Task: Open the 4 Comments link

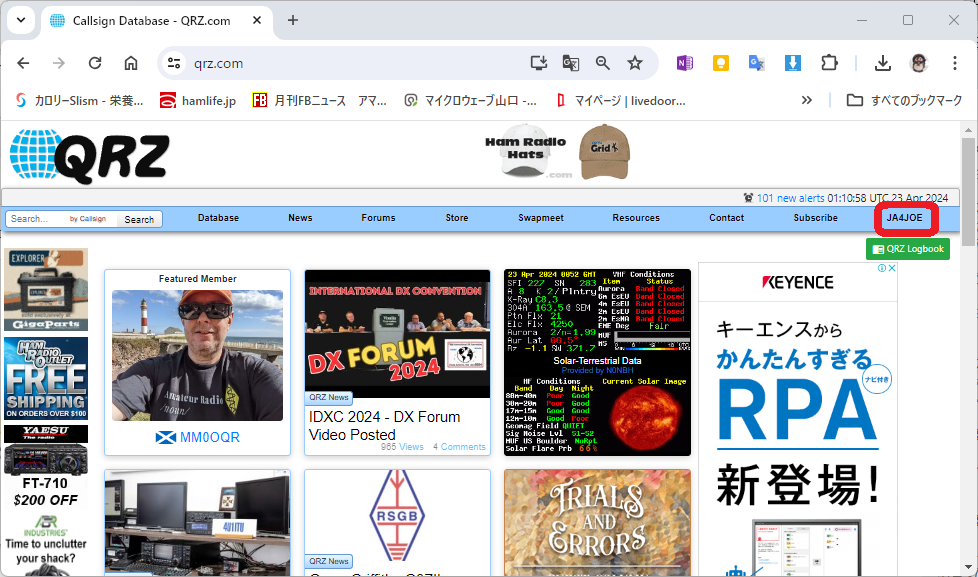Action: (x=459, y=447)
